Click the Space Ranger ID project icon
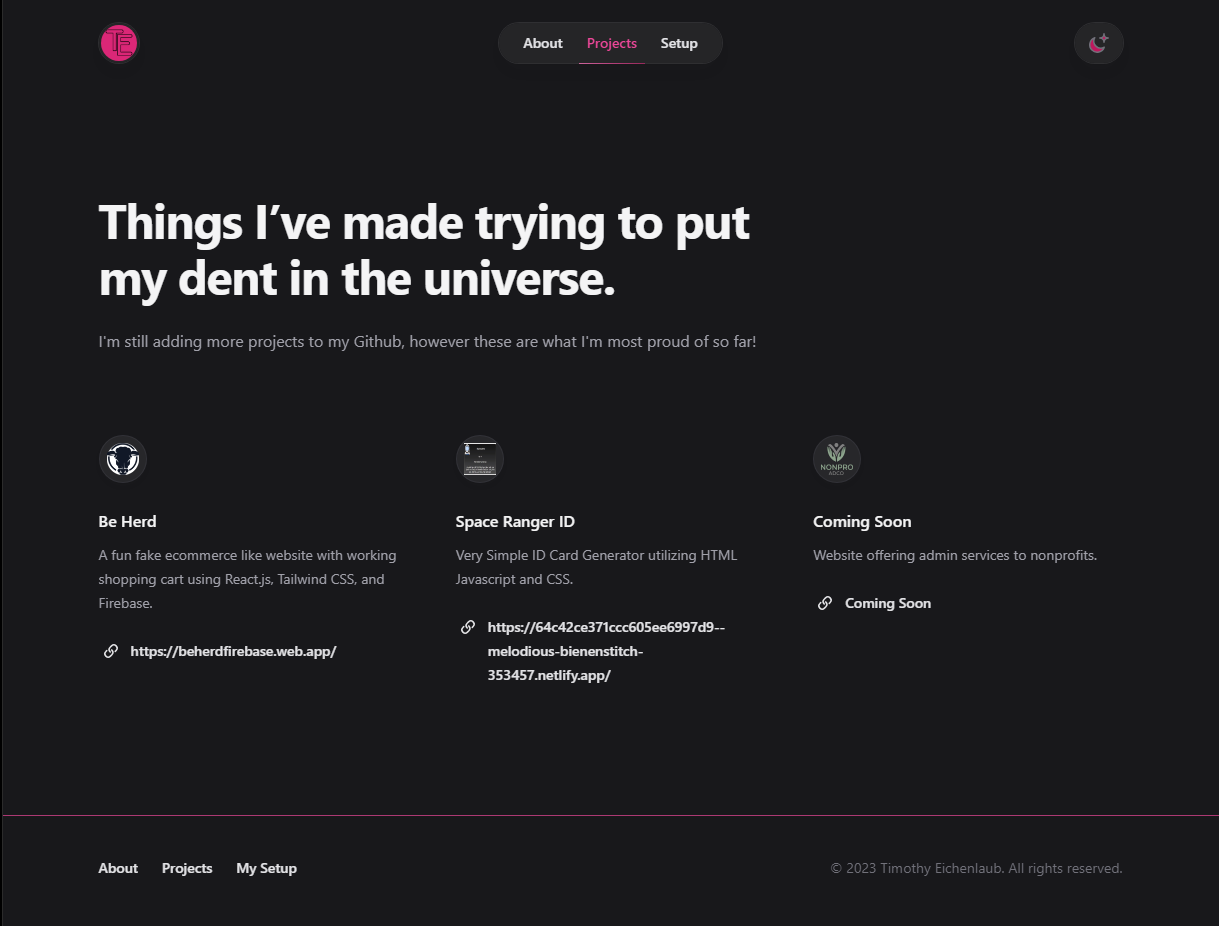 pos(479,458)
